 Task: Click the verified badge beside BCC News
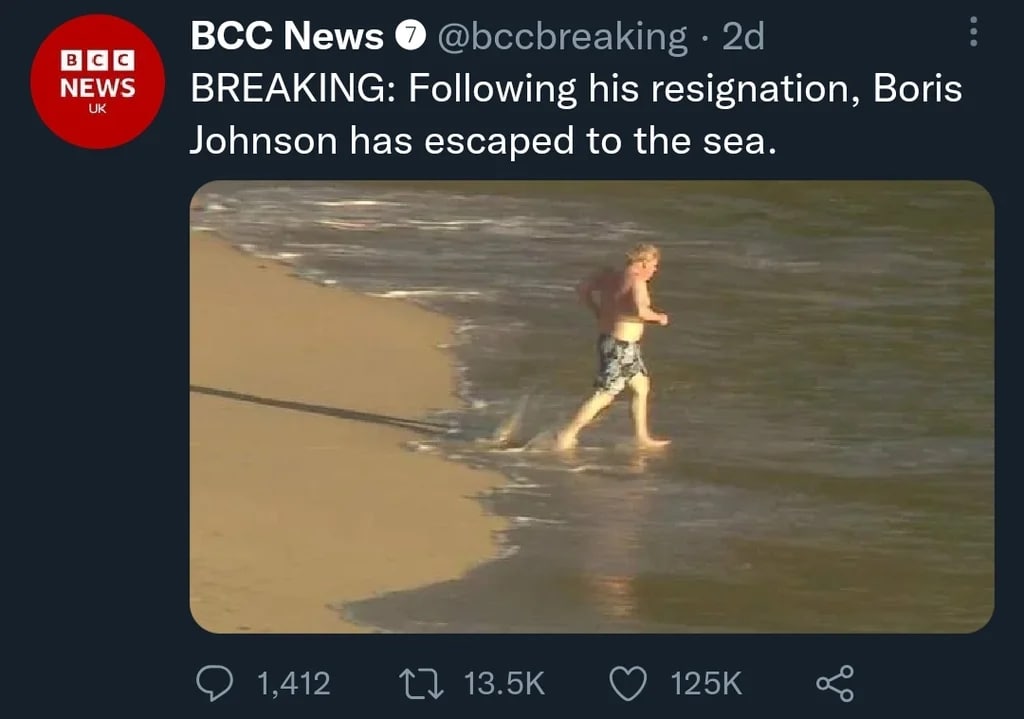408,37
